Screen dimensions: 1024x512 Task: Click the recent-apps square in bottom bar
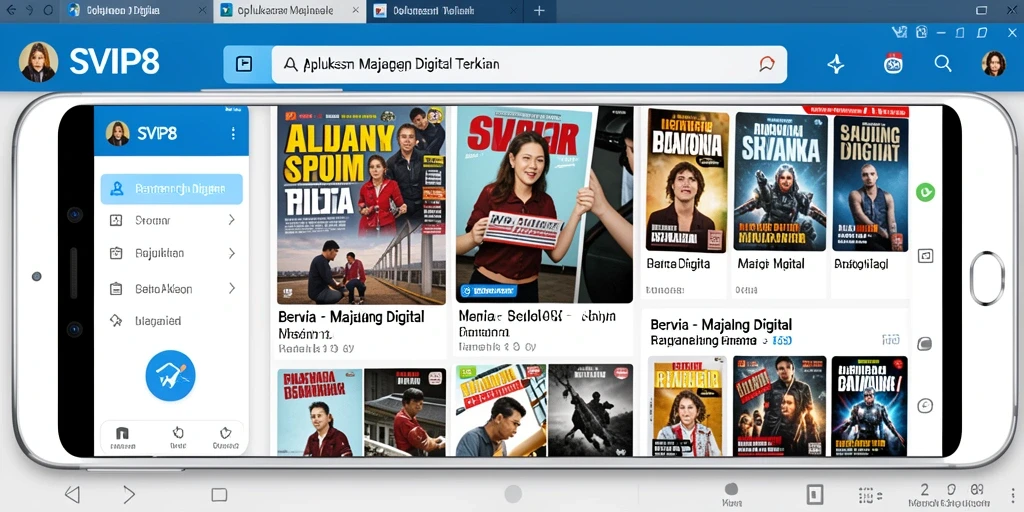219,494
